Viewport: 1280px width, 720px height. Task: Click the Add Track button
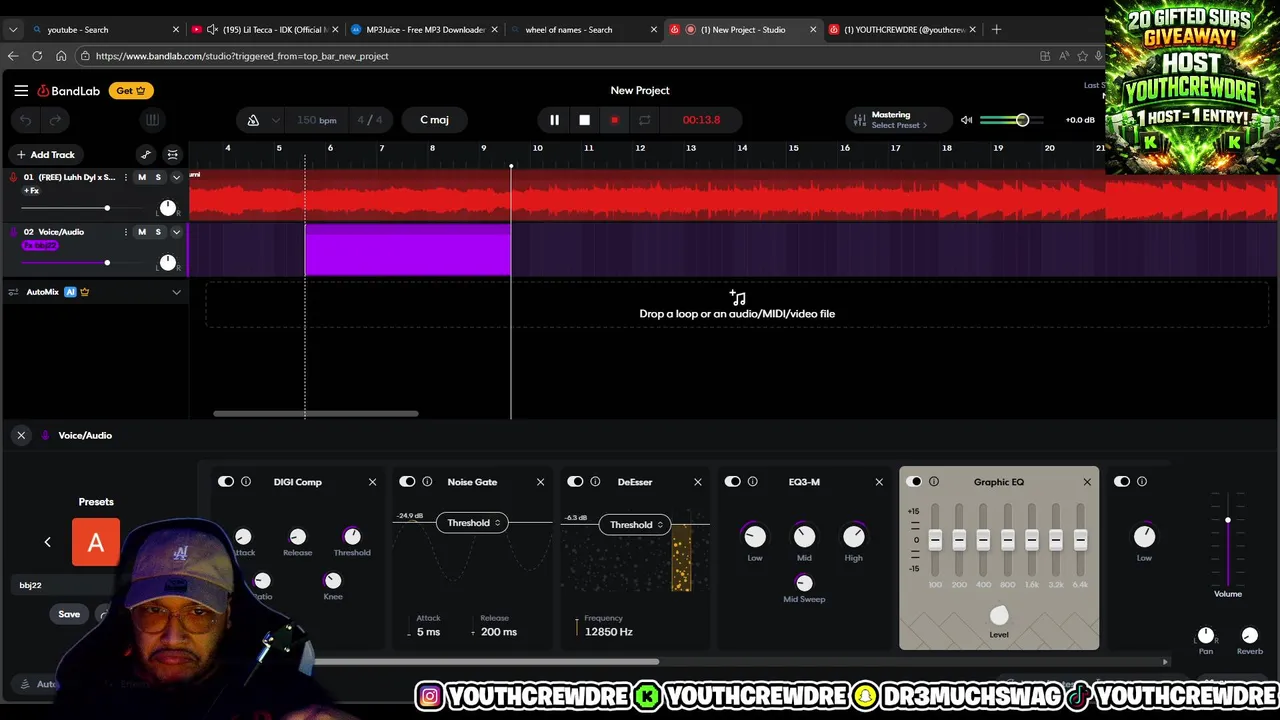pos(46,154)
